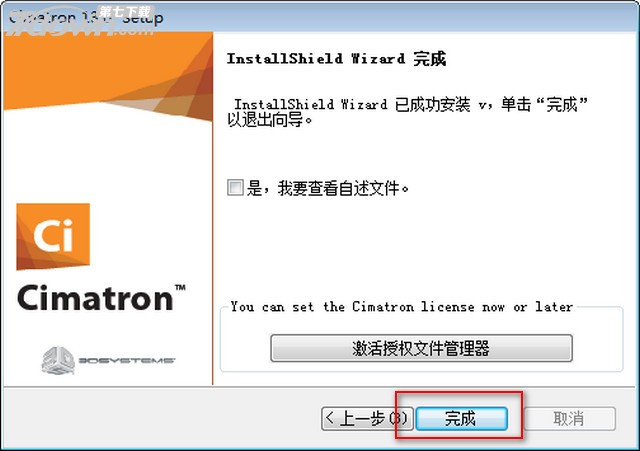Click the 'You can set the Cimatron license' label
The image size is (640, 451).
pyautogui.click(x=402, y=307)
